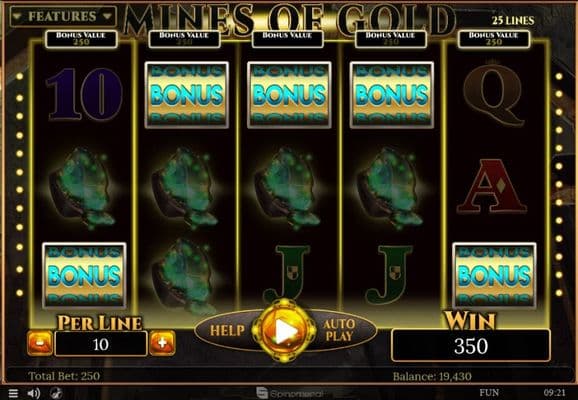The width and height of the screenshot is (578, 400).
Task: Toggle the music note icon in bottom bar
Action: pyautogui.click(x=56, y=393)
